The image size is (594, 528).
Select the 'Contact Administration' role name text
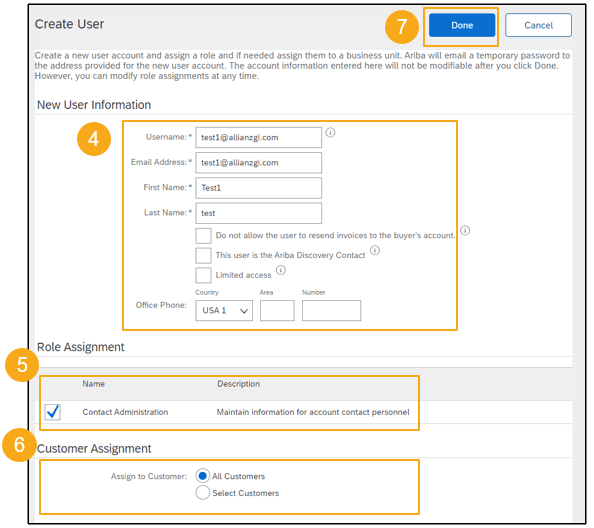pyautogui.click(x=125, y=412)
